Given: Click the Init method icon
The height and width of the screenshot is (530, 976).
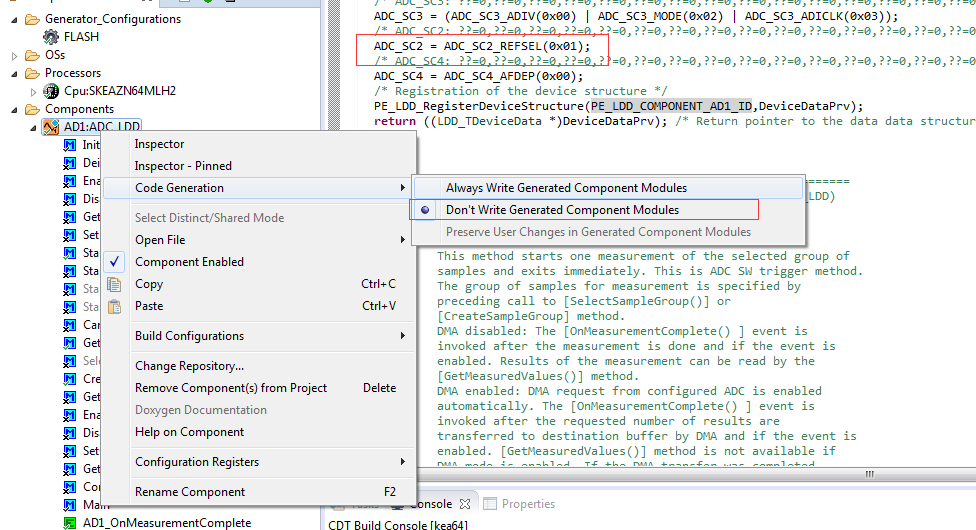Looking at the screenshot, I should click(x=70, y=145).
